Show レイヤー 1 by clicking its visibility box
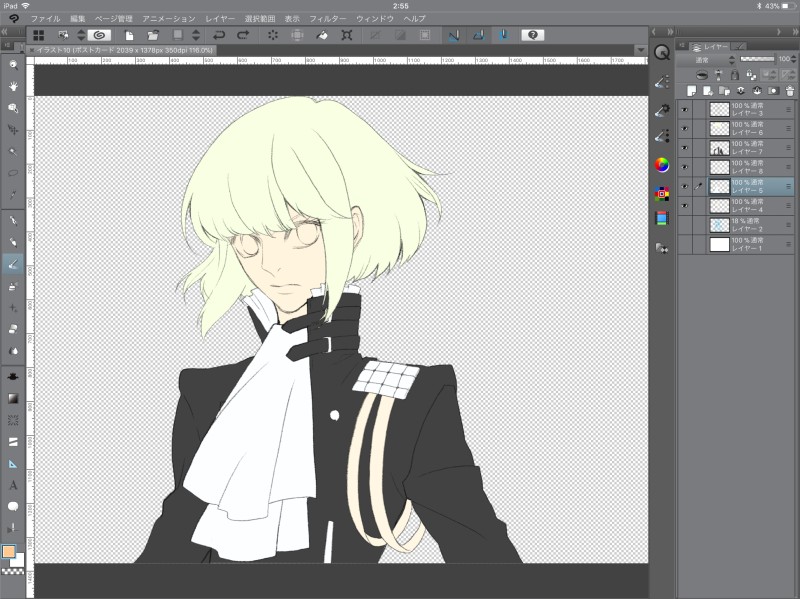The width and height of the screenshot is (800, 599). point(685,244)
